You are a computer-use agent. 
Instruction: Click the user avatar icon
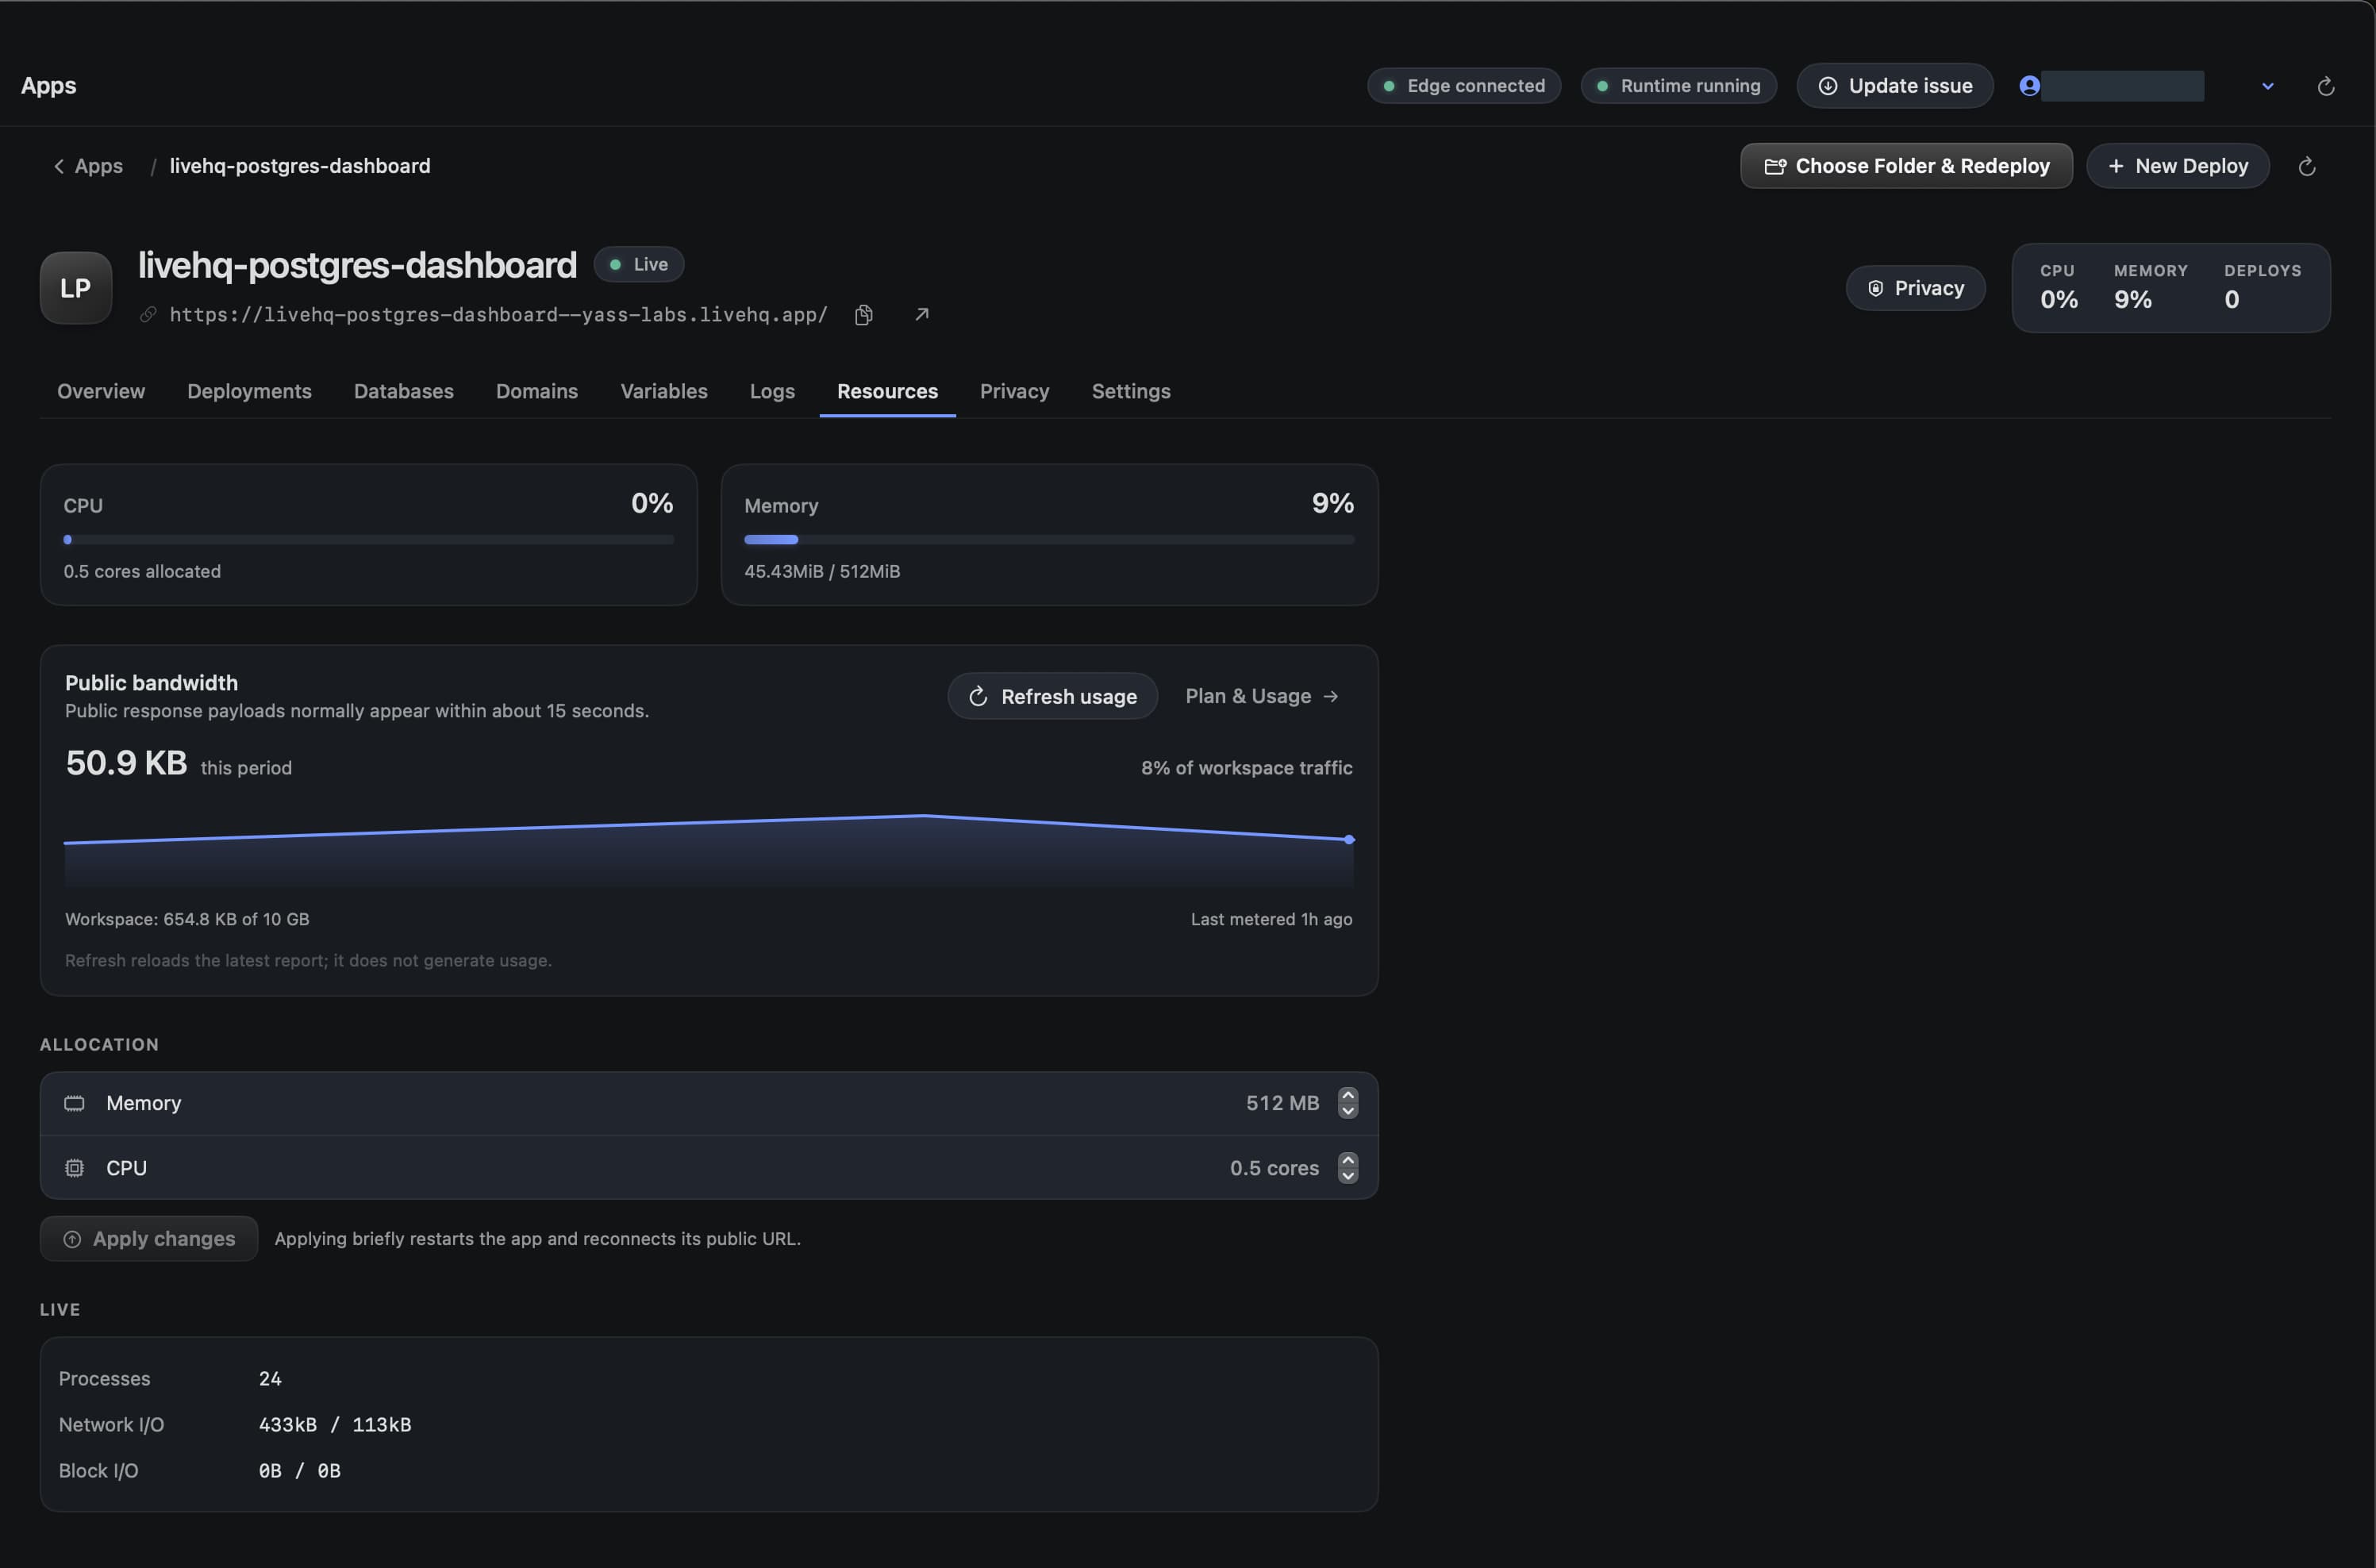point(2029,85)
